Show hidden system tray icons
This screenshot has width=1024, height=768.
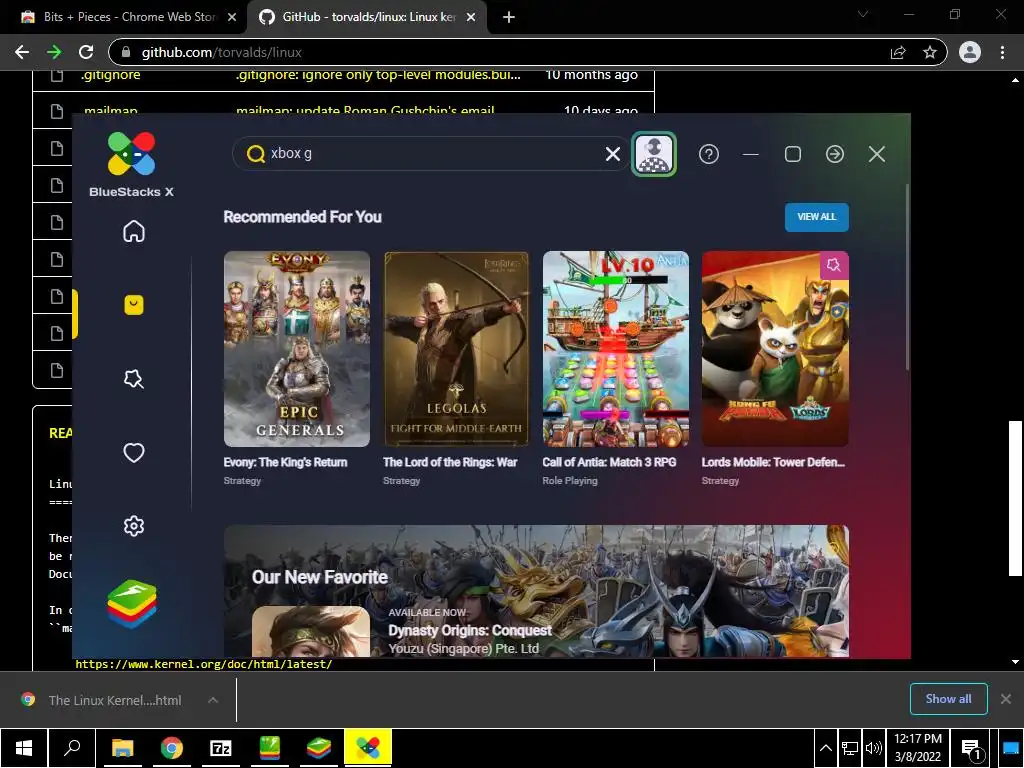click(x=825, y=748)
